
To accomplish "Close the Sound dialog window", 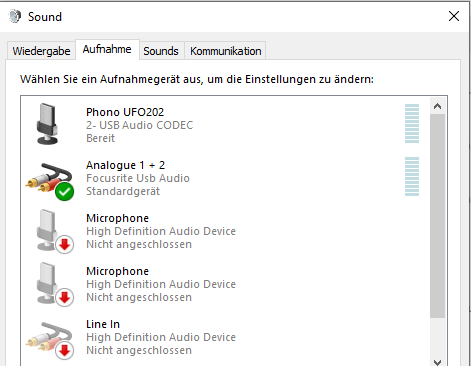I will click(454, 16).
